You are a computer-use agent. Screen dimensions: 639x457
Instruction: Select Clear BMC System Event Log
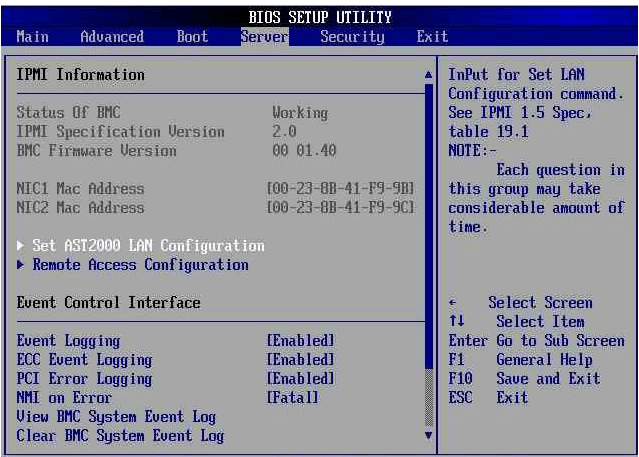[120, 436]
